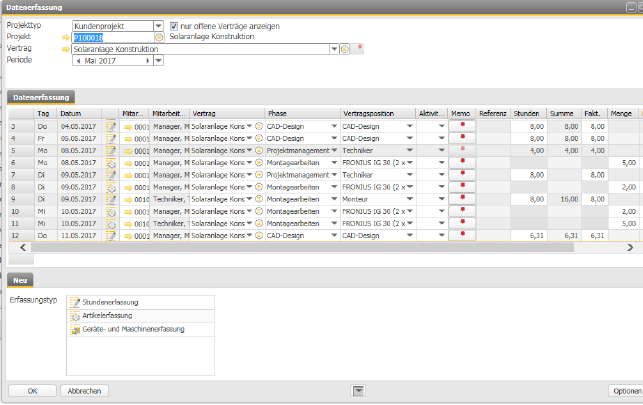This screenshot has width=643, height=405.
Task: Expand Vertragsposition dropdown in row 9 Monteur
Action: point(410,199)
